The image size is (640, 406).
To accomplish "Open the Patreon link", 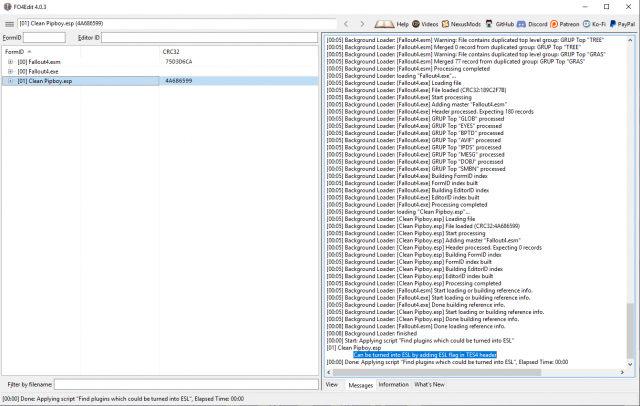I will (x=569, y=22).
